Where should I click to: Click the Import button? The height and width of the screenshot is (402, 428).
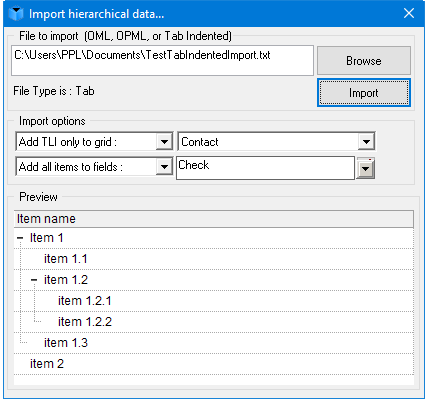(x=364, y=93)
